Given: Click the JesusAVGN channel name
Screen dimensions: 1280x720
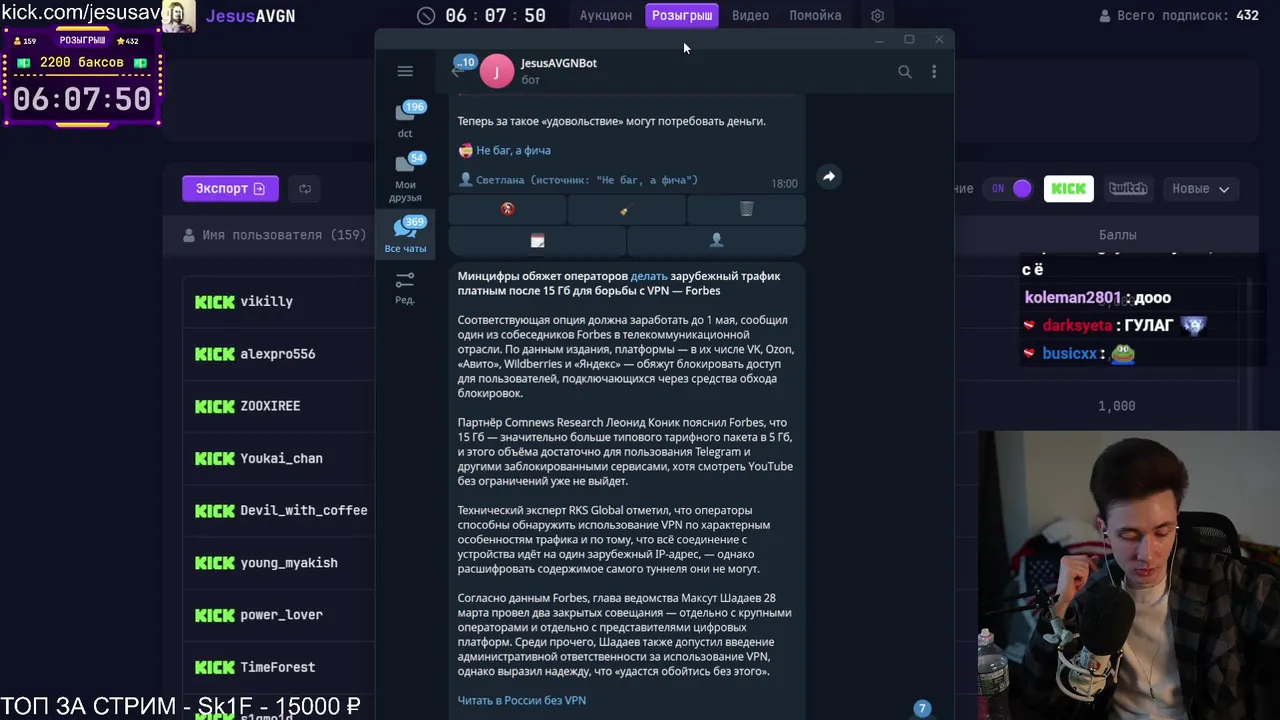Looking at the screenshot, I should [x=250, y=16].
